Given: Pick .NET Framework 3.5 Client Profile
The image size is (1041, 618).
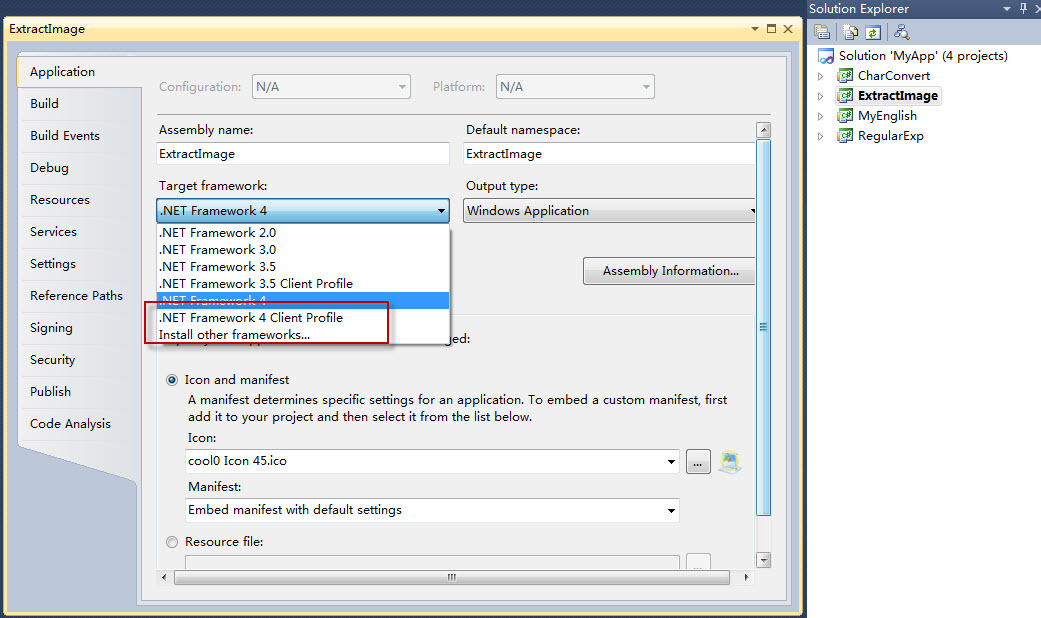Looking at the screenshot, I should click(303, 284).
